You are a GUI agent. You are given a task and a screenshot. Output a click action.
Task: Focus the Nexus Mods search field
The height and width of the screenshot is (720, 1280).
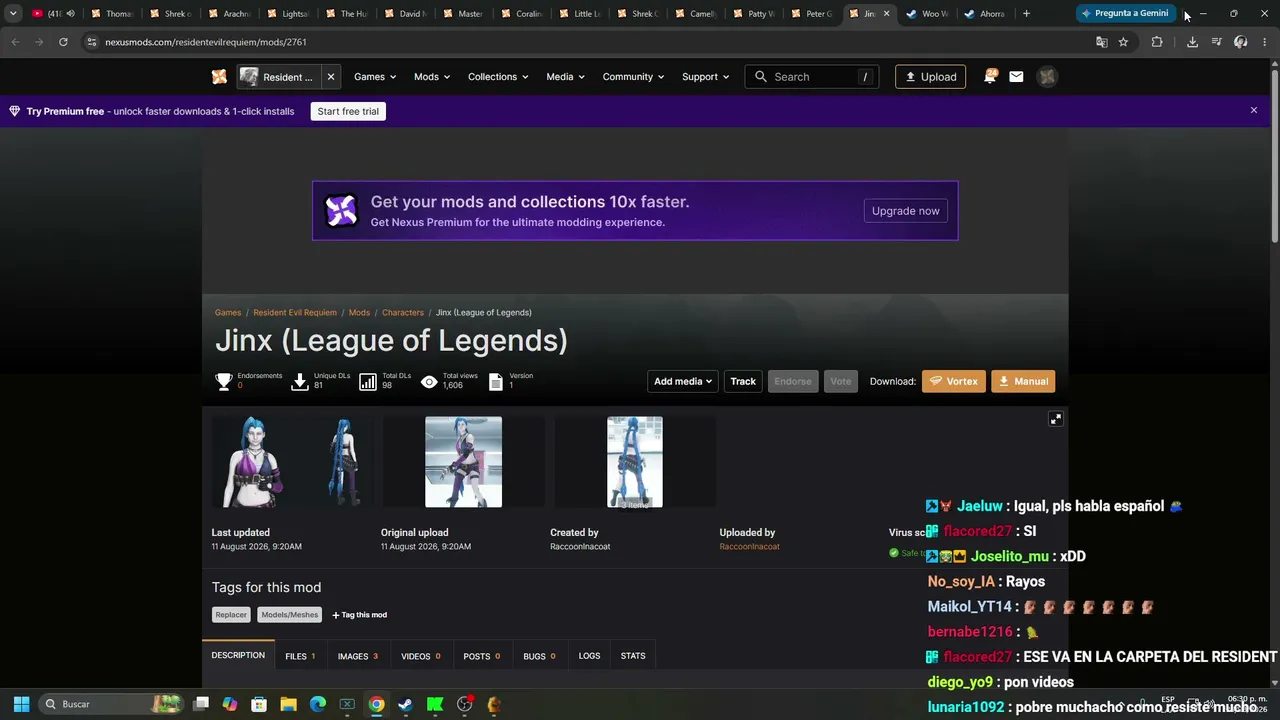(812, 77)
